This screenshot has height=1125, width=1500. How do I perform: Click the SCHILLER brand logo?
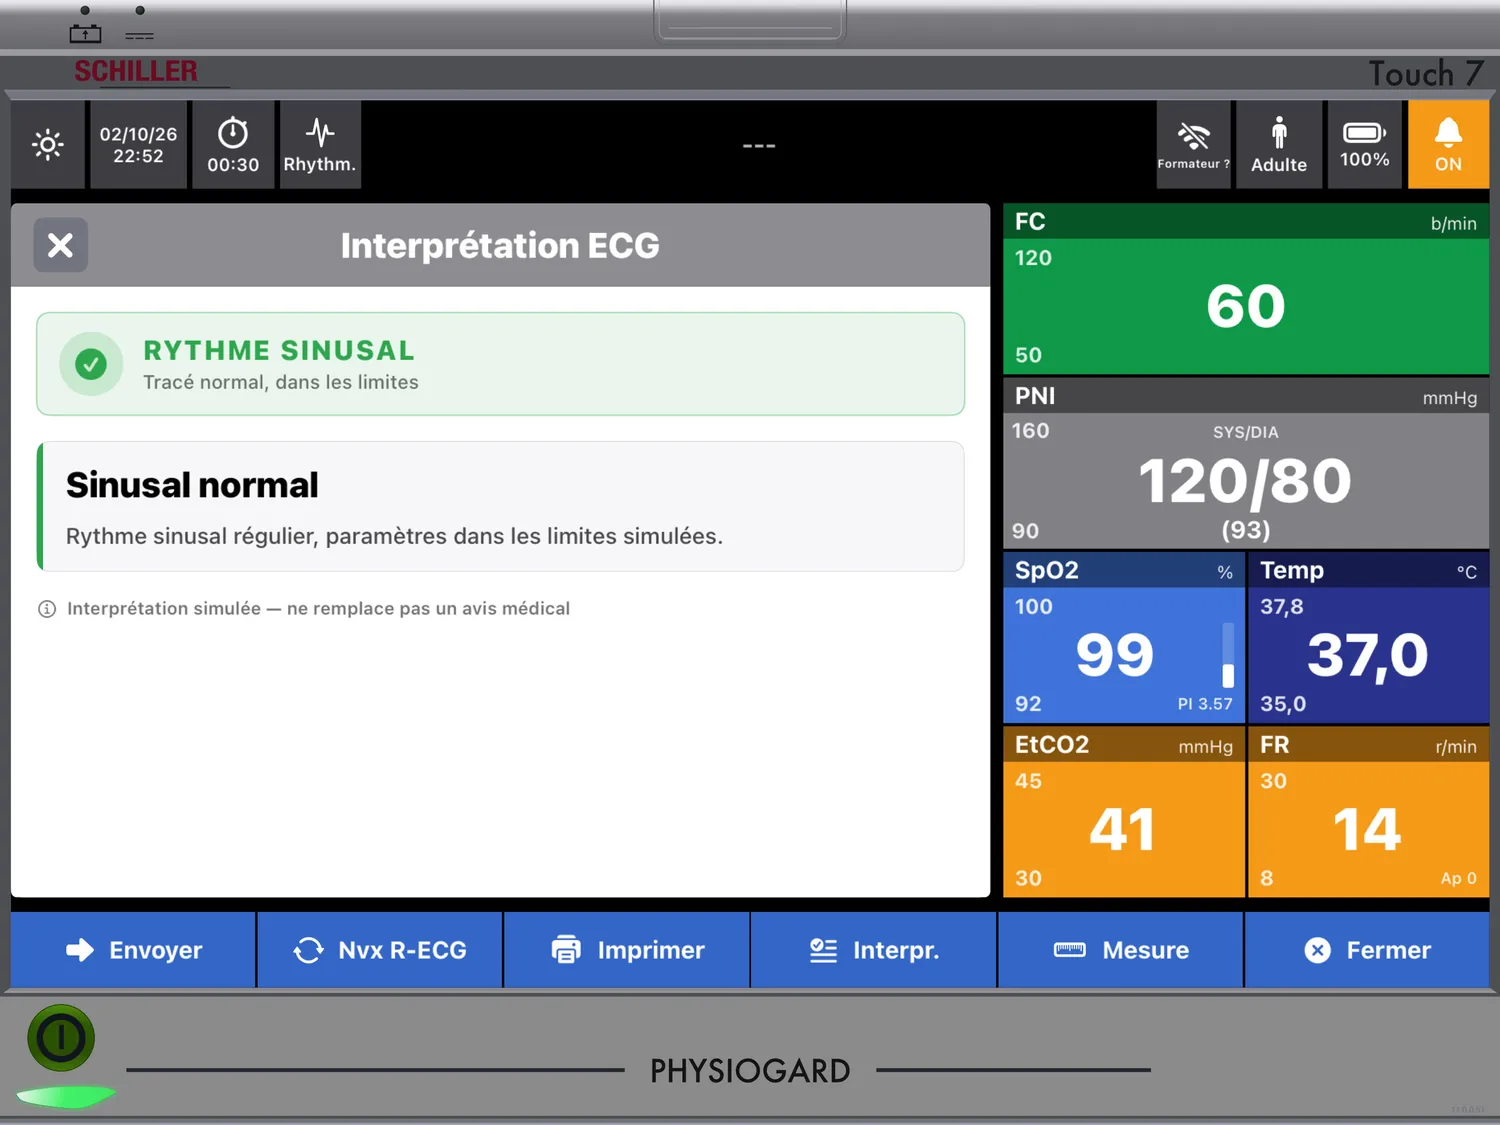[x=136, y=71]
